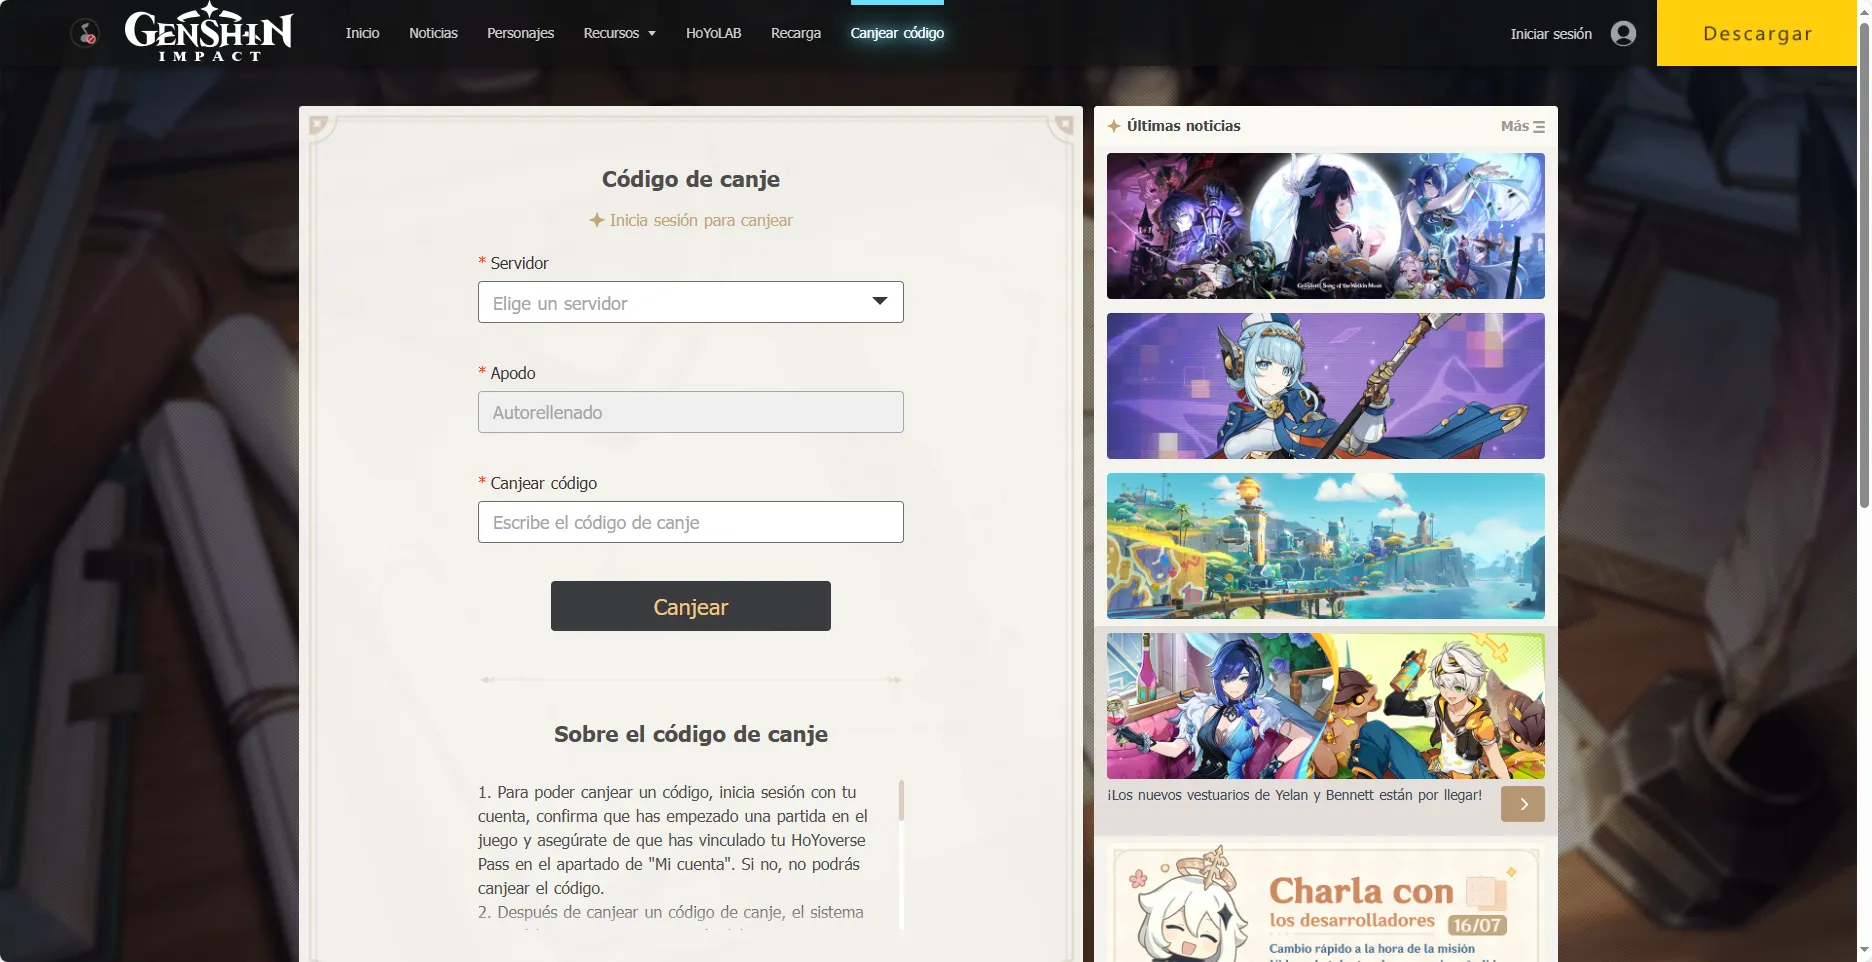This screenshot has width=1872, height=962.
Task: Click the redemption info text scrollbar
Action: tap(901, 800)
